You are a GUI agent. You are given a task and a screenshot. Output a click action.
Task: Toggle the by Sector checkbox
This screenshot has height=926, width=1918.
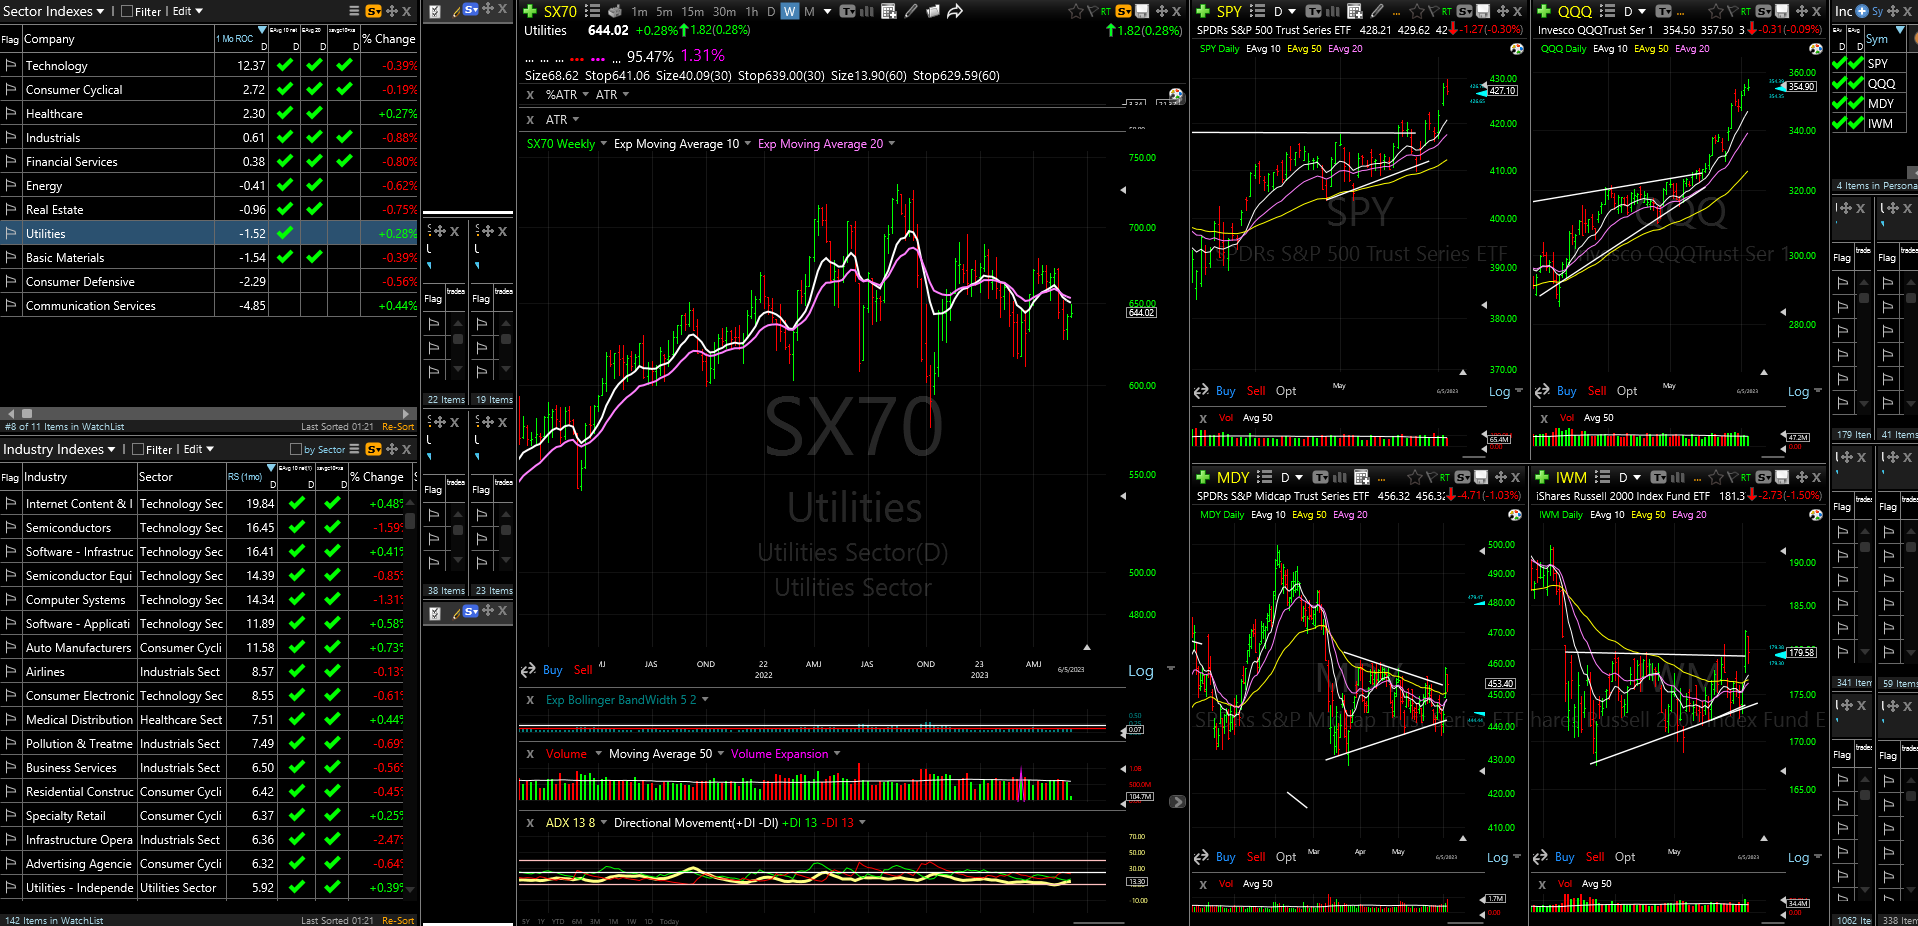[296, 449]
